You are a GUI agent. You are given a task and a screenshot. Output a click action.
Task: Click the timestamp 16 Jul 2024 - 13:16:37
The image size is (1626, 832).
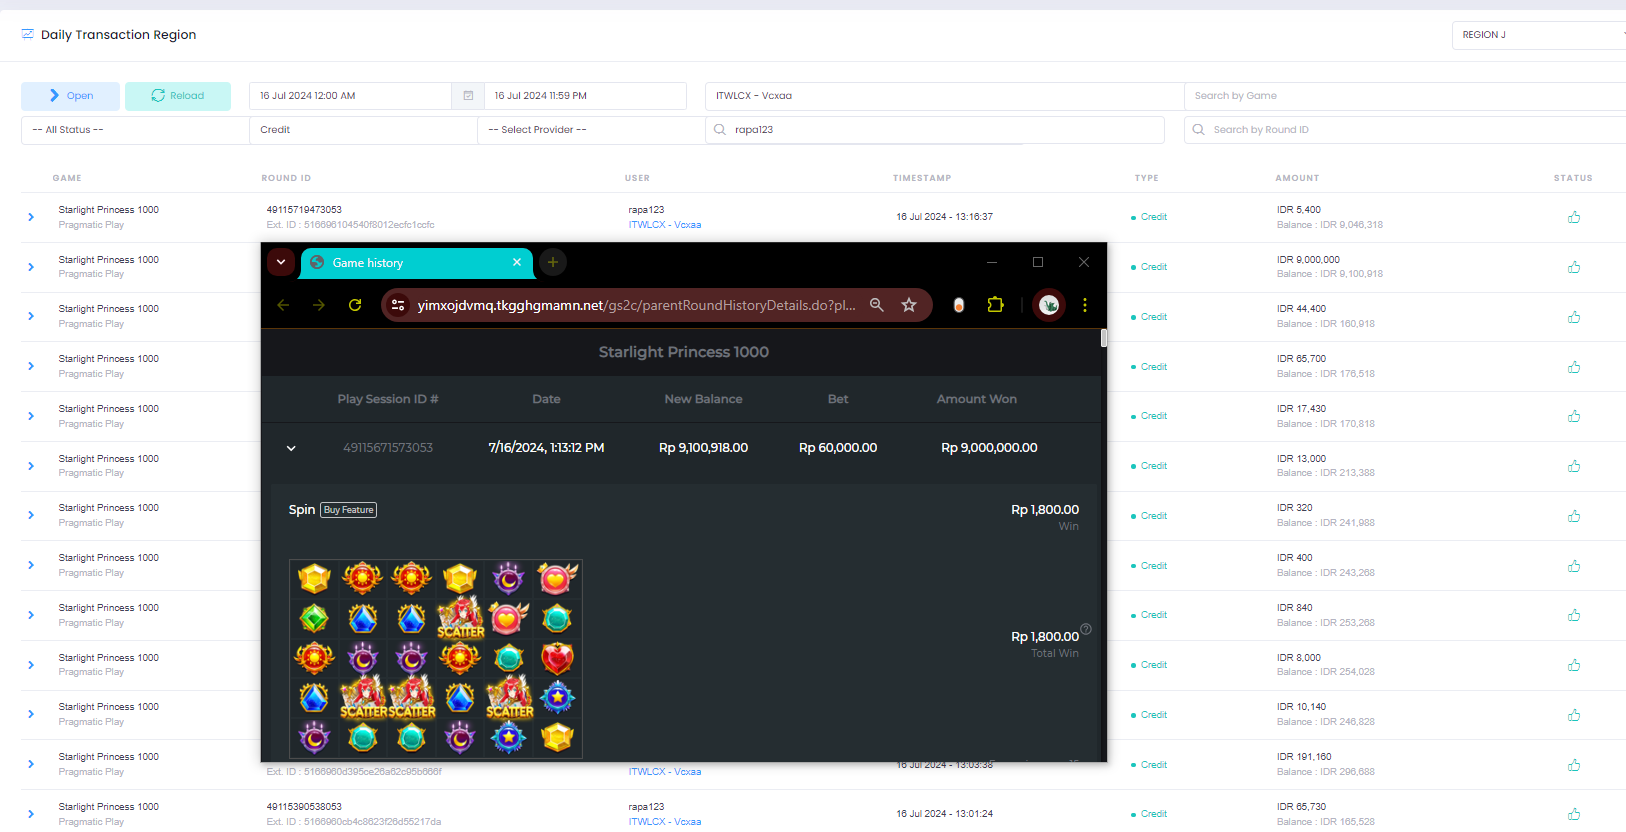click(x=945, y=217)
